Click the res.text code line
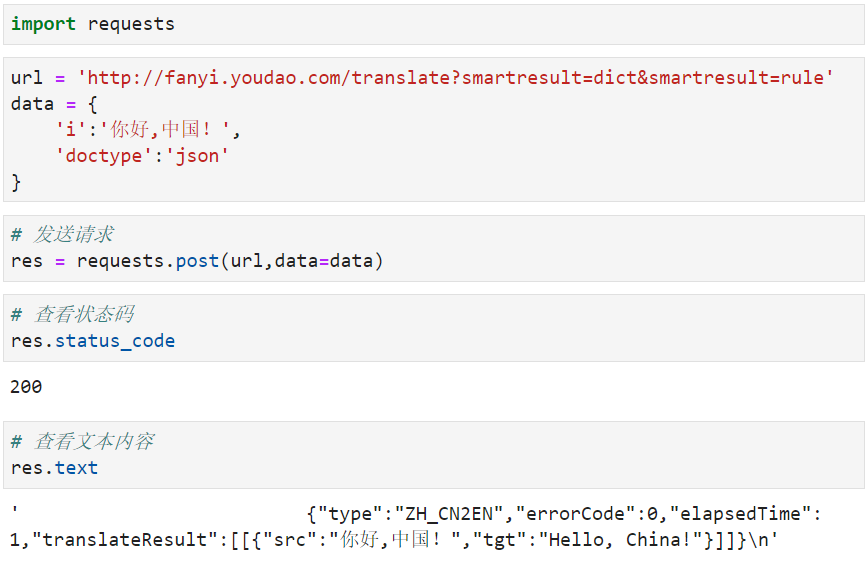The height and width of the screenshot is (565, 865). pyautogui.click(x=55, y=468)
